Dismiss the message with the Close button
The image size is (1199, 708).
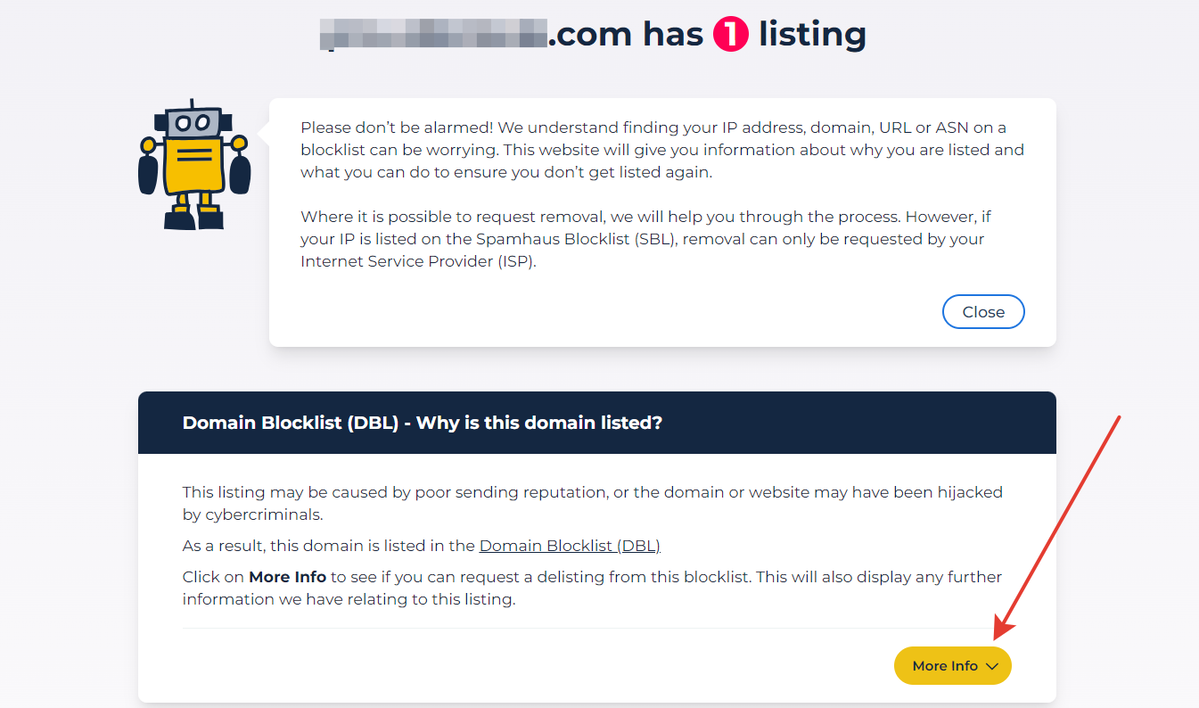pos(983,312)
